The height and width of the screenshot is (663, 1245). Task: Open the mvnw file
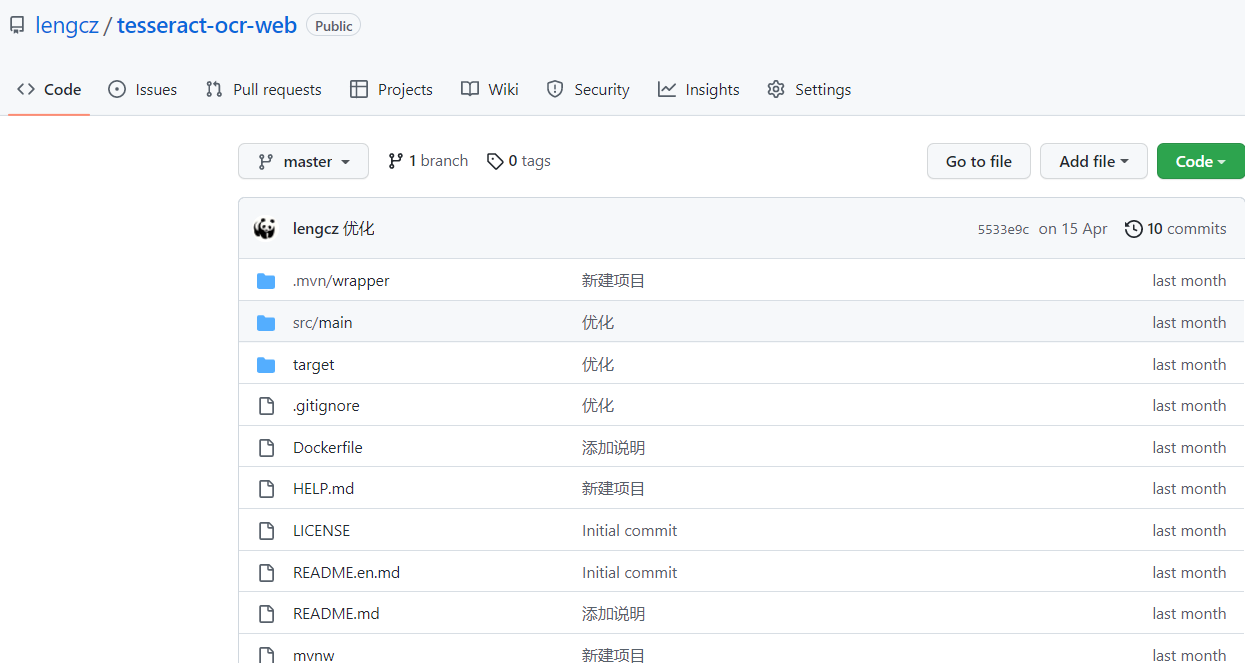point(314,655)
